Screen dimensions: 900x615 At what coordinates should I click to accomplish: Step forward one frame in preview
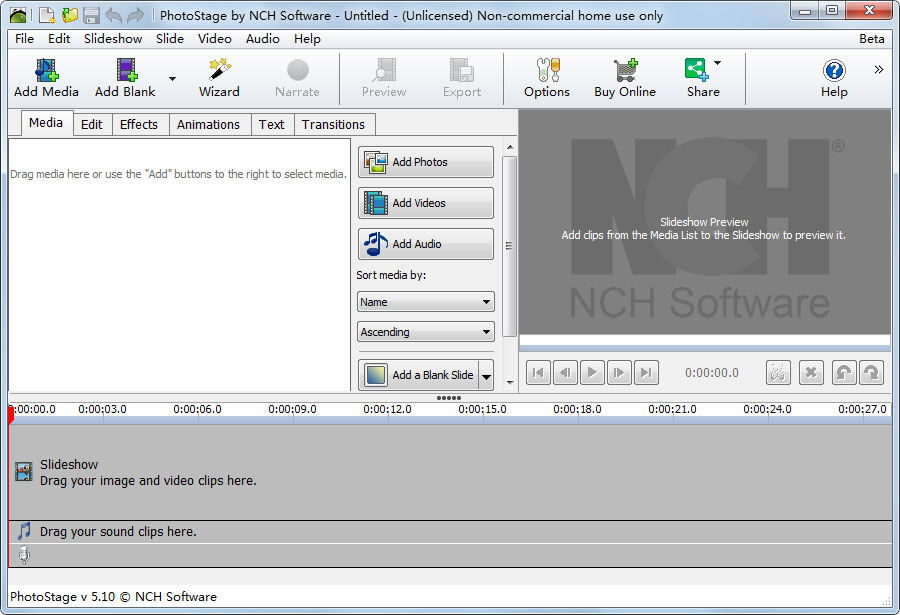point(619,373)
